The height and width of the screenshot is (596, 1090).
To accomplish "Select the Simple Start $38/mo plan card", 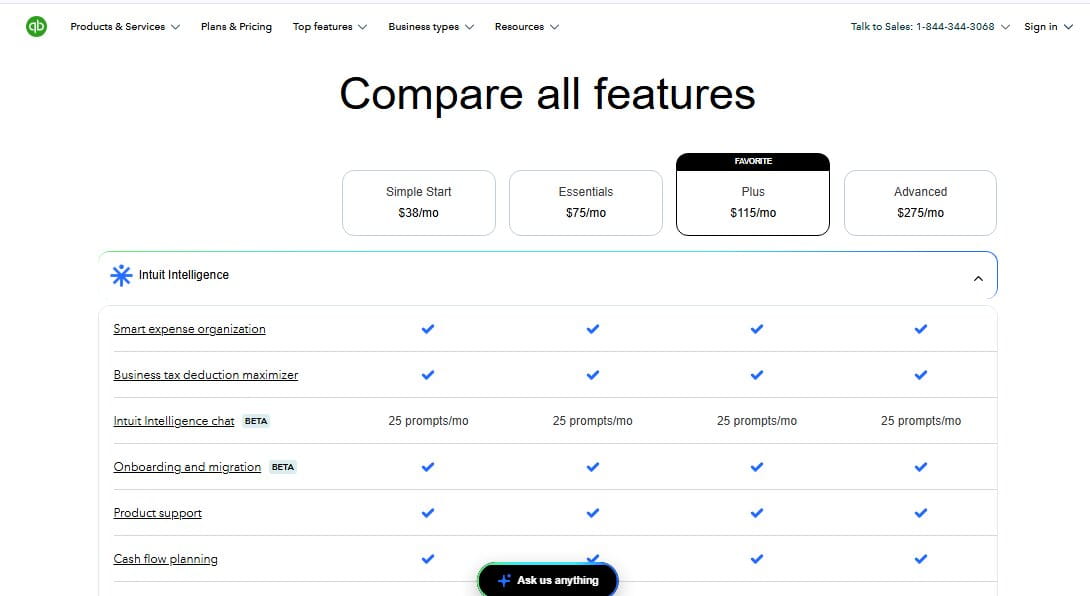I will [418, 203].
